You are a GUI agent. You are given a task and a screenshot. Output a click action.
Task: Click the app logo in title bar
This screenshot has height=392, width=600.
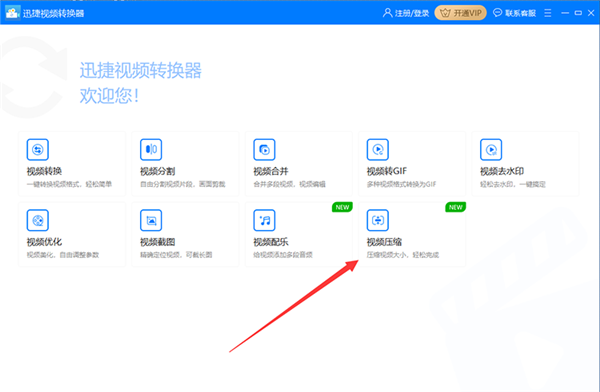[x=12, y=13]
